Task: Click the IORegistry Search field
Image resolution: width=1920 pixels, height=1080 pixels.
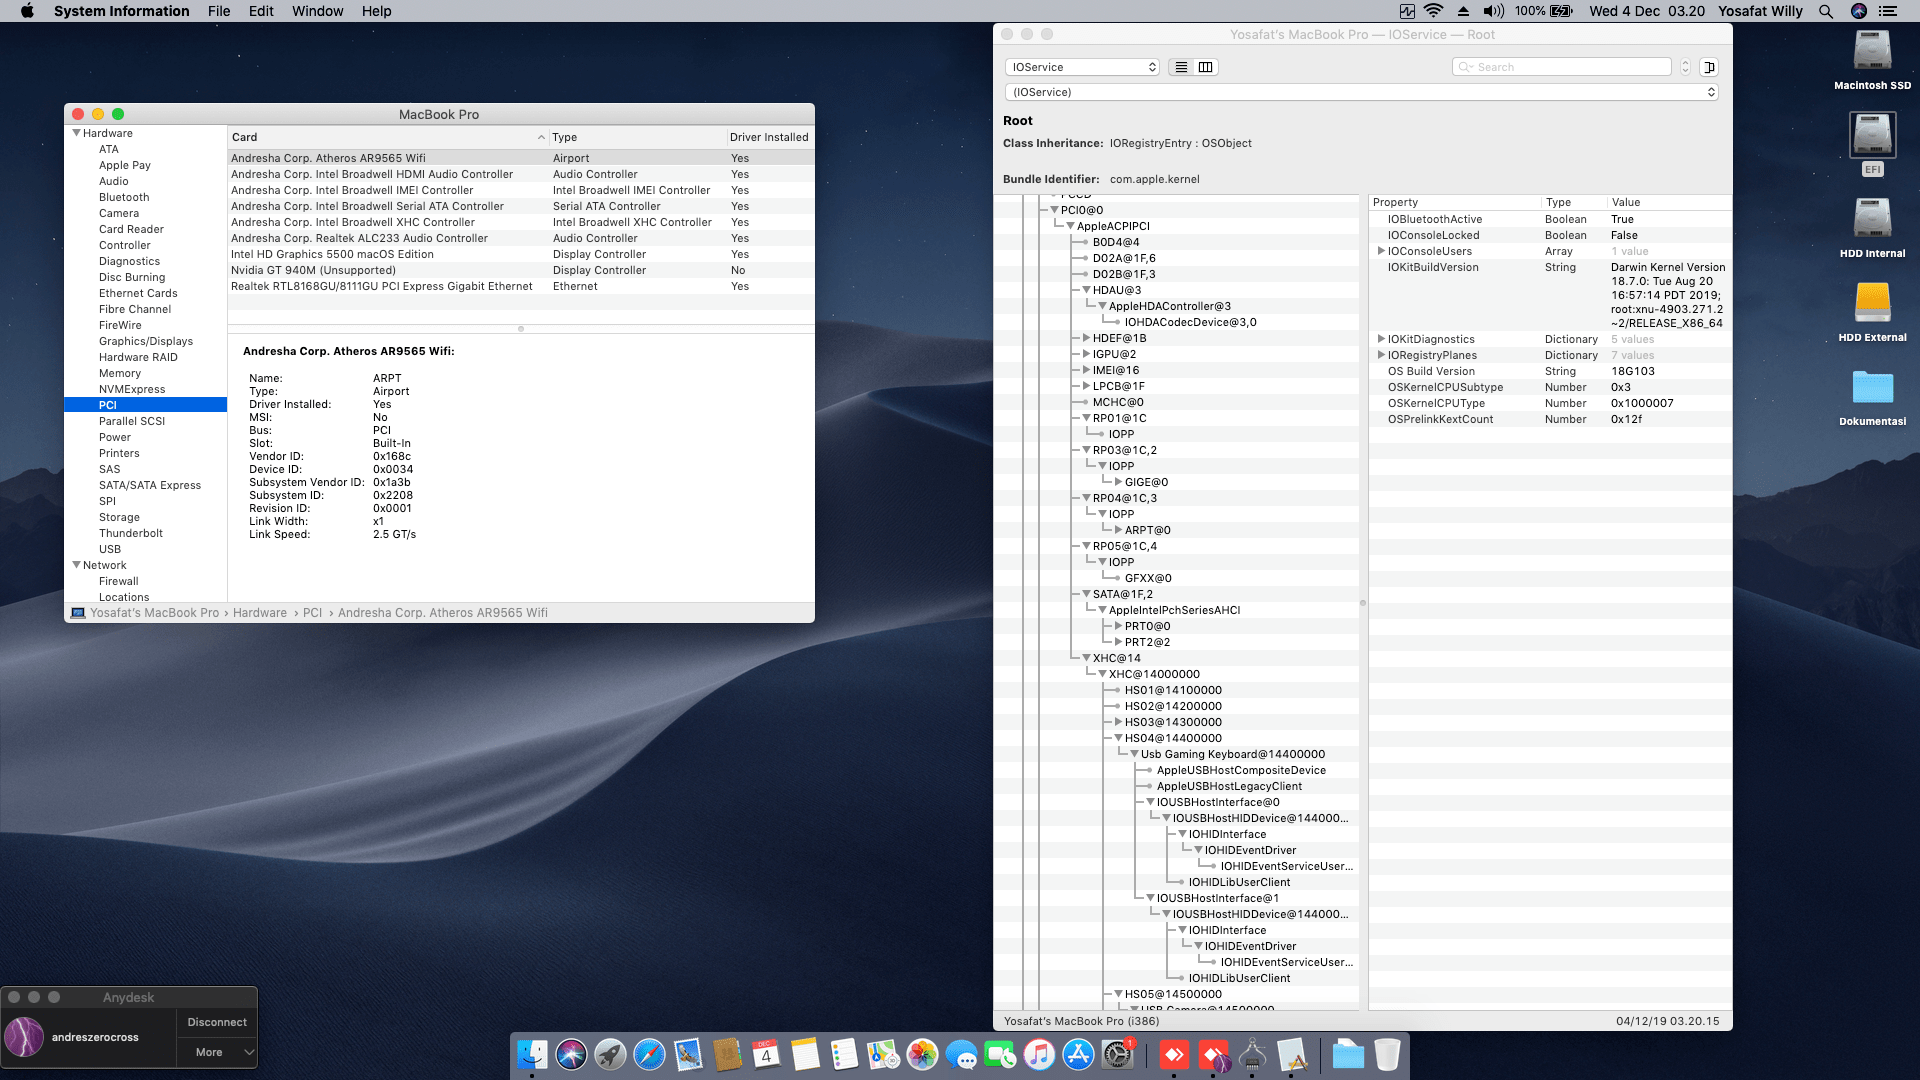Action: coord(1561,67)
